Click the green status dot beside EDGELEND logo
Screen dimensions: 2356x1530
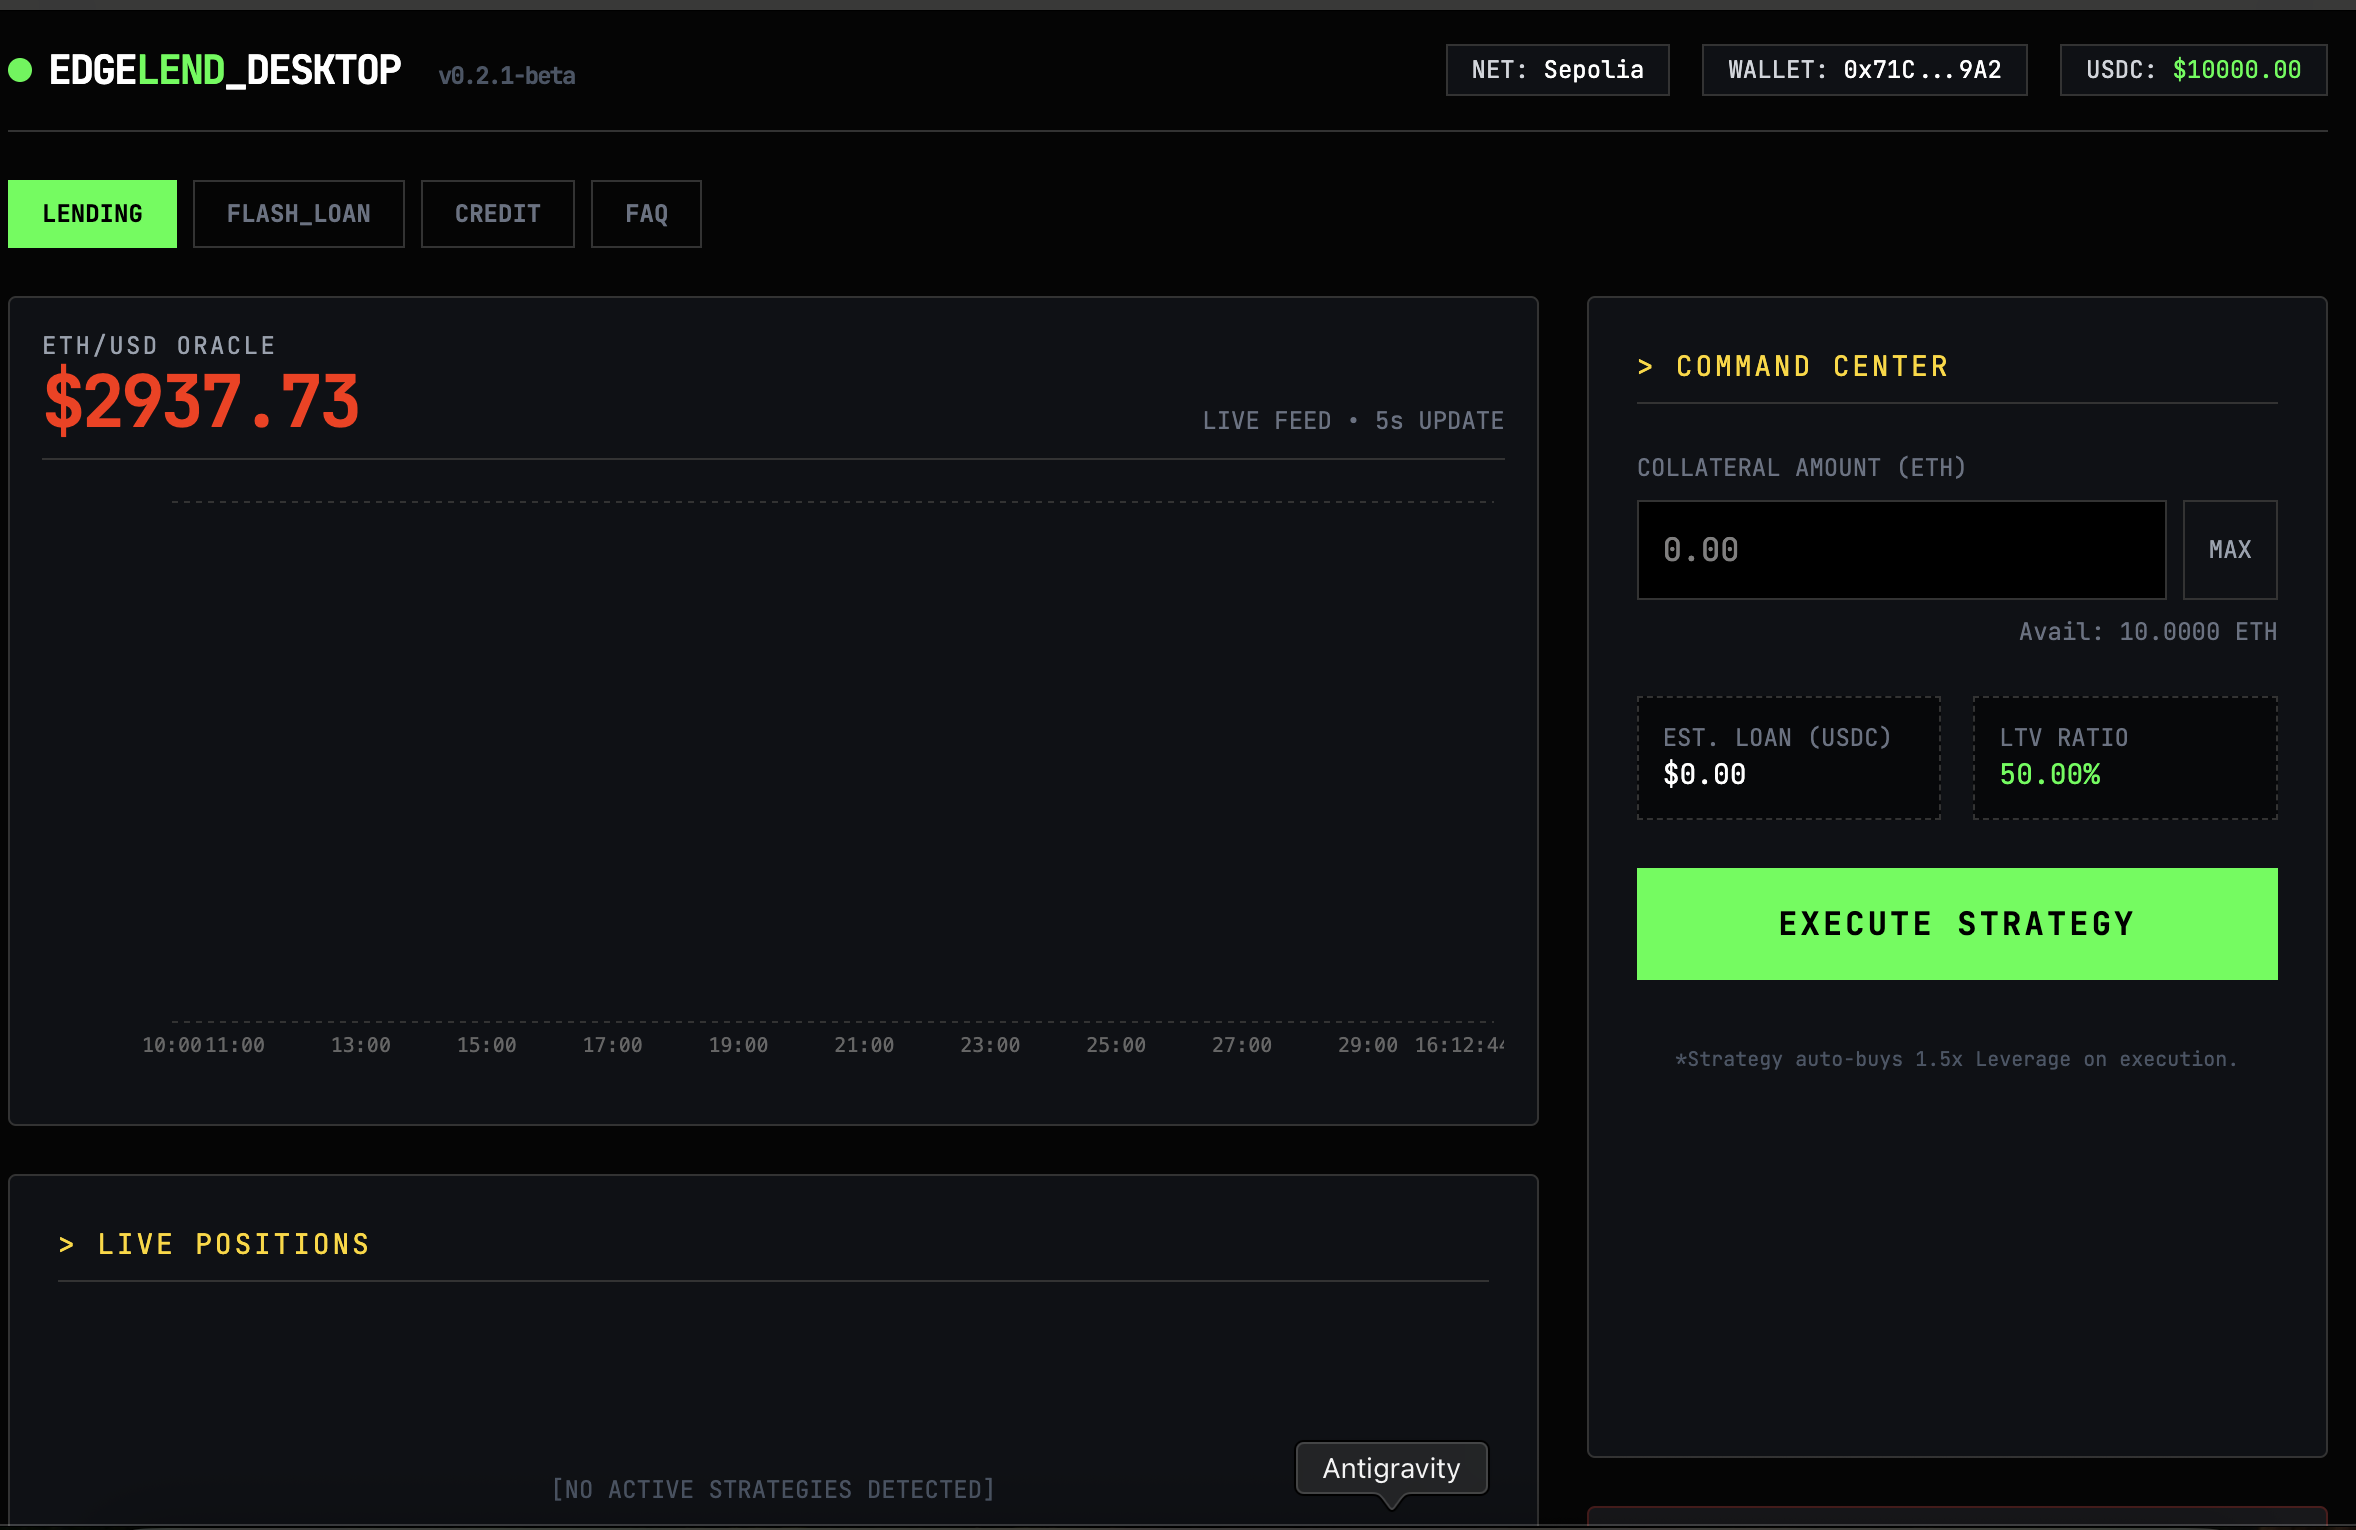pos(20,70)
